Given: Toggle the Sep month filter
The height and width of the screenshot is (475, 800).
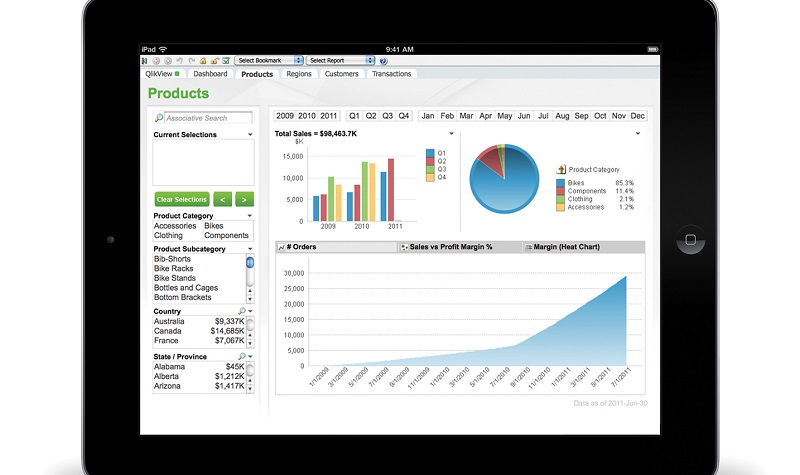Looking at the screenshot, I should (581, 116).
